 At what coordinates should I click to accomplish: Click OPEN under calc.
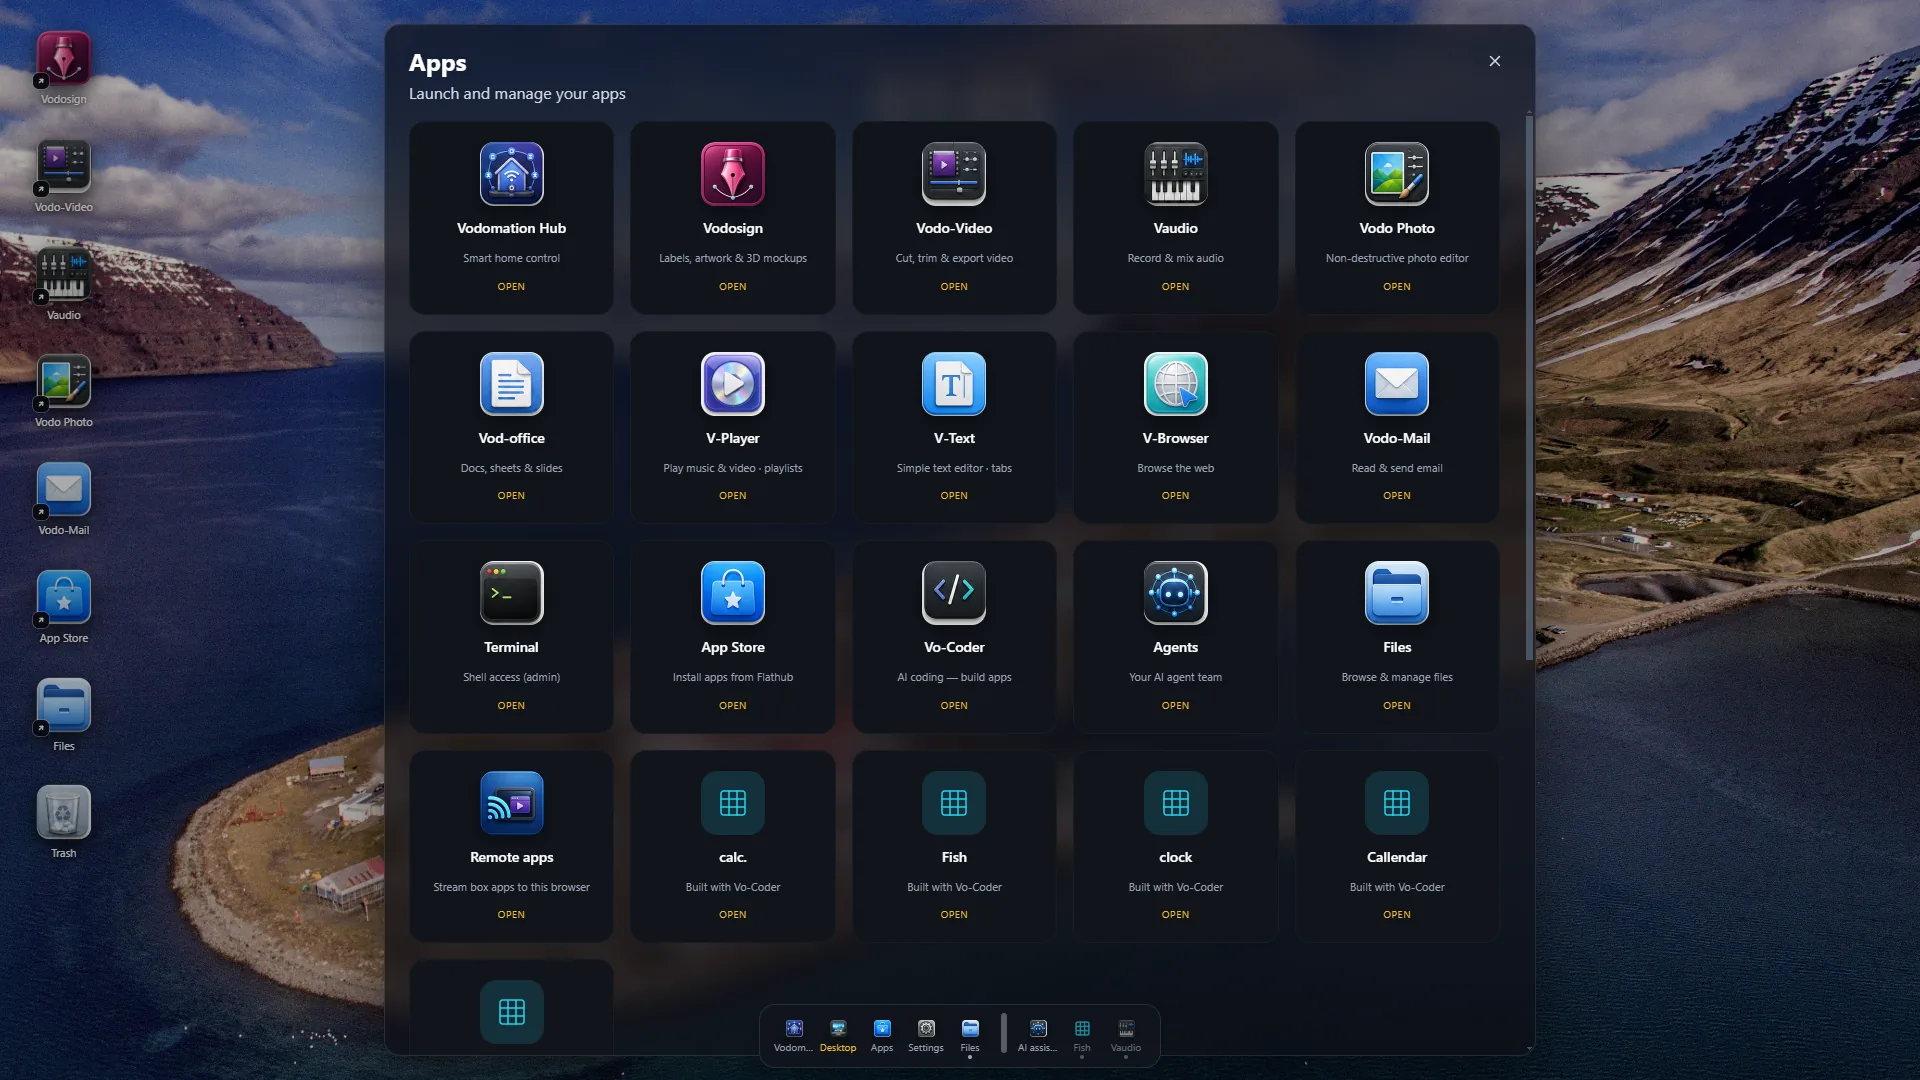733,915
